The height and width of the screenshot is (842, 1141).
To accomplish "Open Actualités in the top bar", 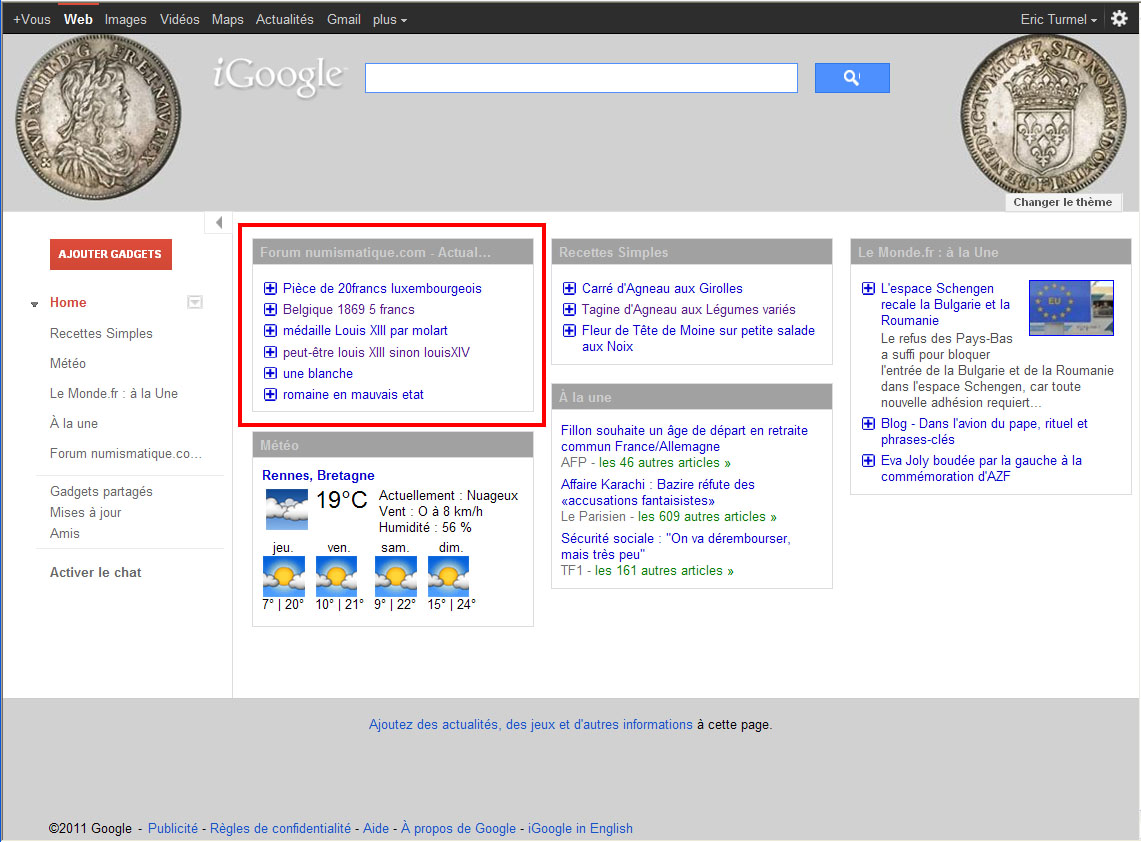I will [x=284, y=20].
